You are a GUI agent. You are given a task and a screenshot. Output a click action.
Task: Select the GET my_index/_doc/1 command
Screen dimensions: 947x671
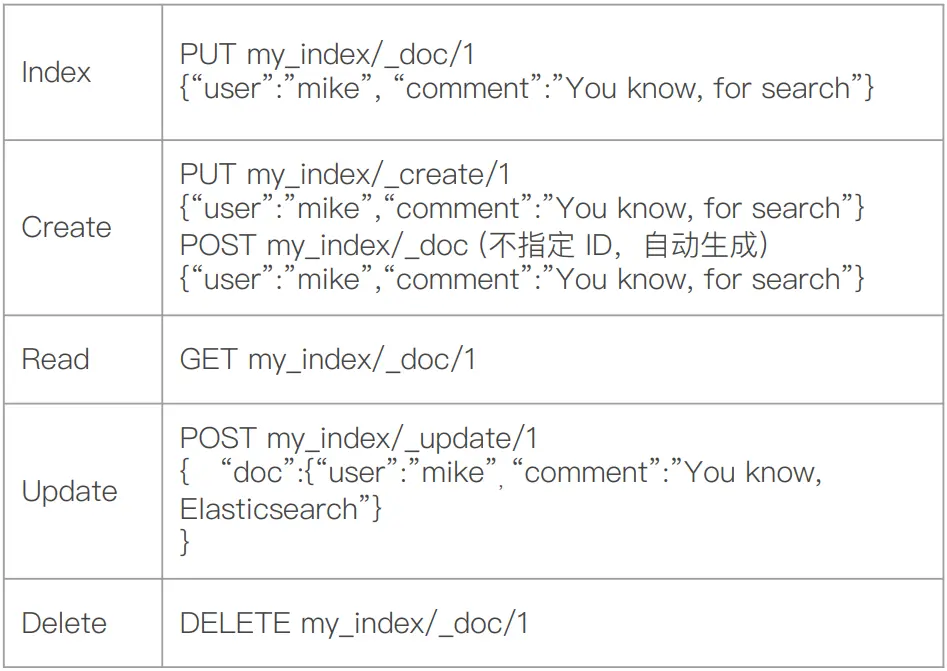[x=327, y=360]
